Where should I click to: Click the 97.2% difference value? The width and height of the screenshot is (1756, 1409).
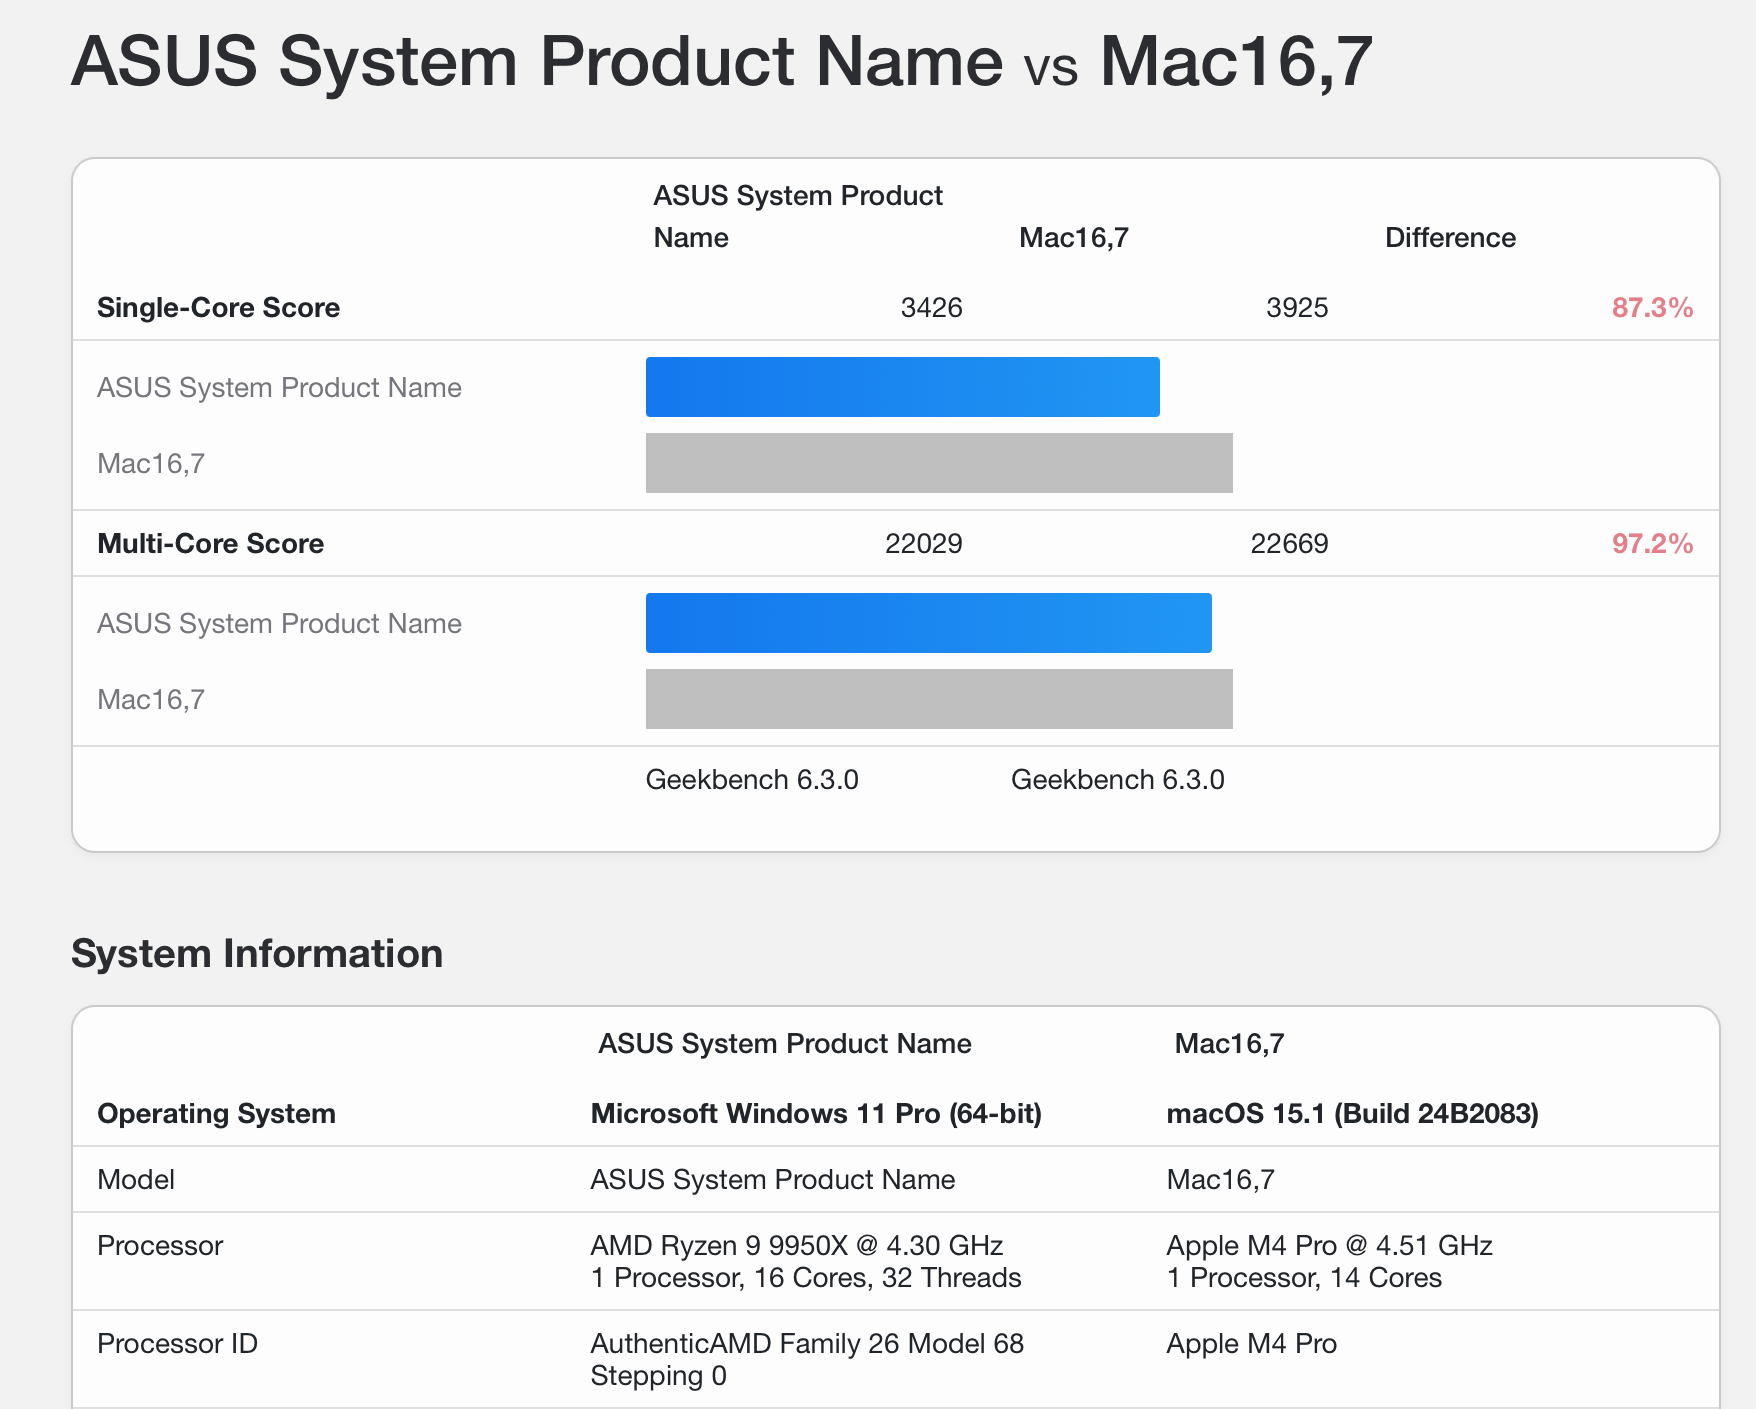pyautogui.click(x=1652, y=543)
